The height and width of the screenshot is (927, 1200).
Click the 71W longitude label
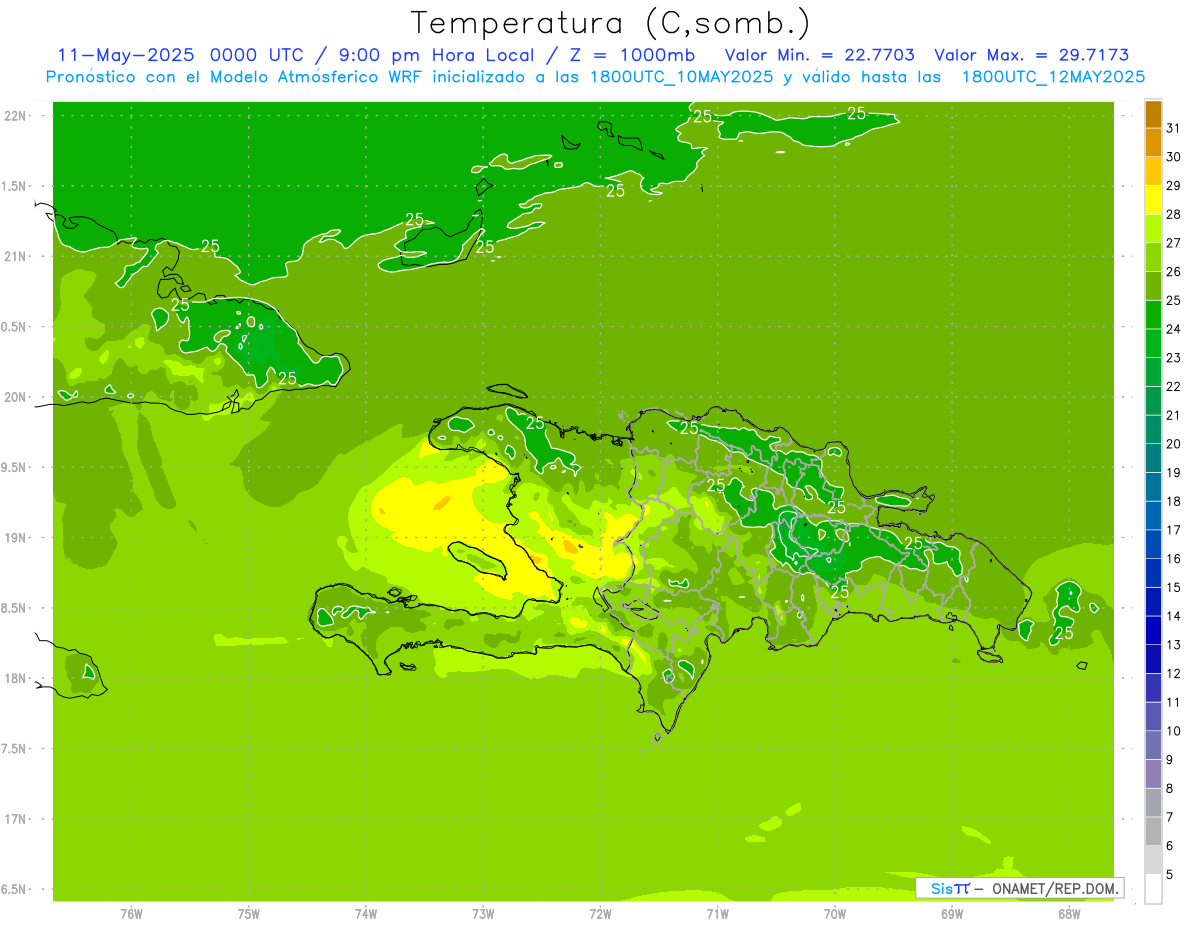717,914
